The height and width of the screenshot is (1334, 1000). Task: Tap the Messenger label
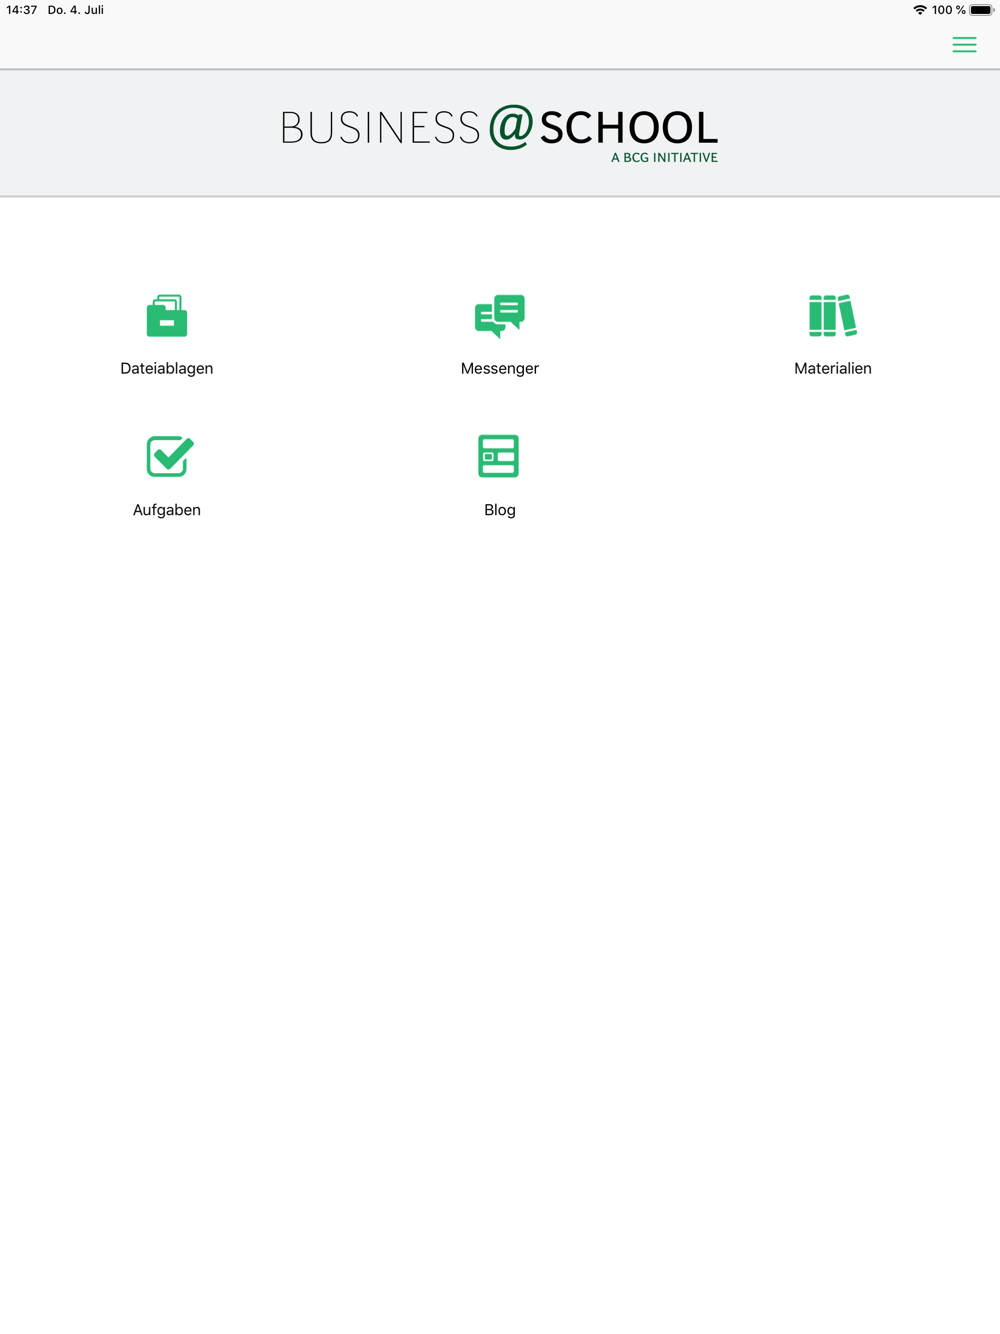coord(500,368)
